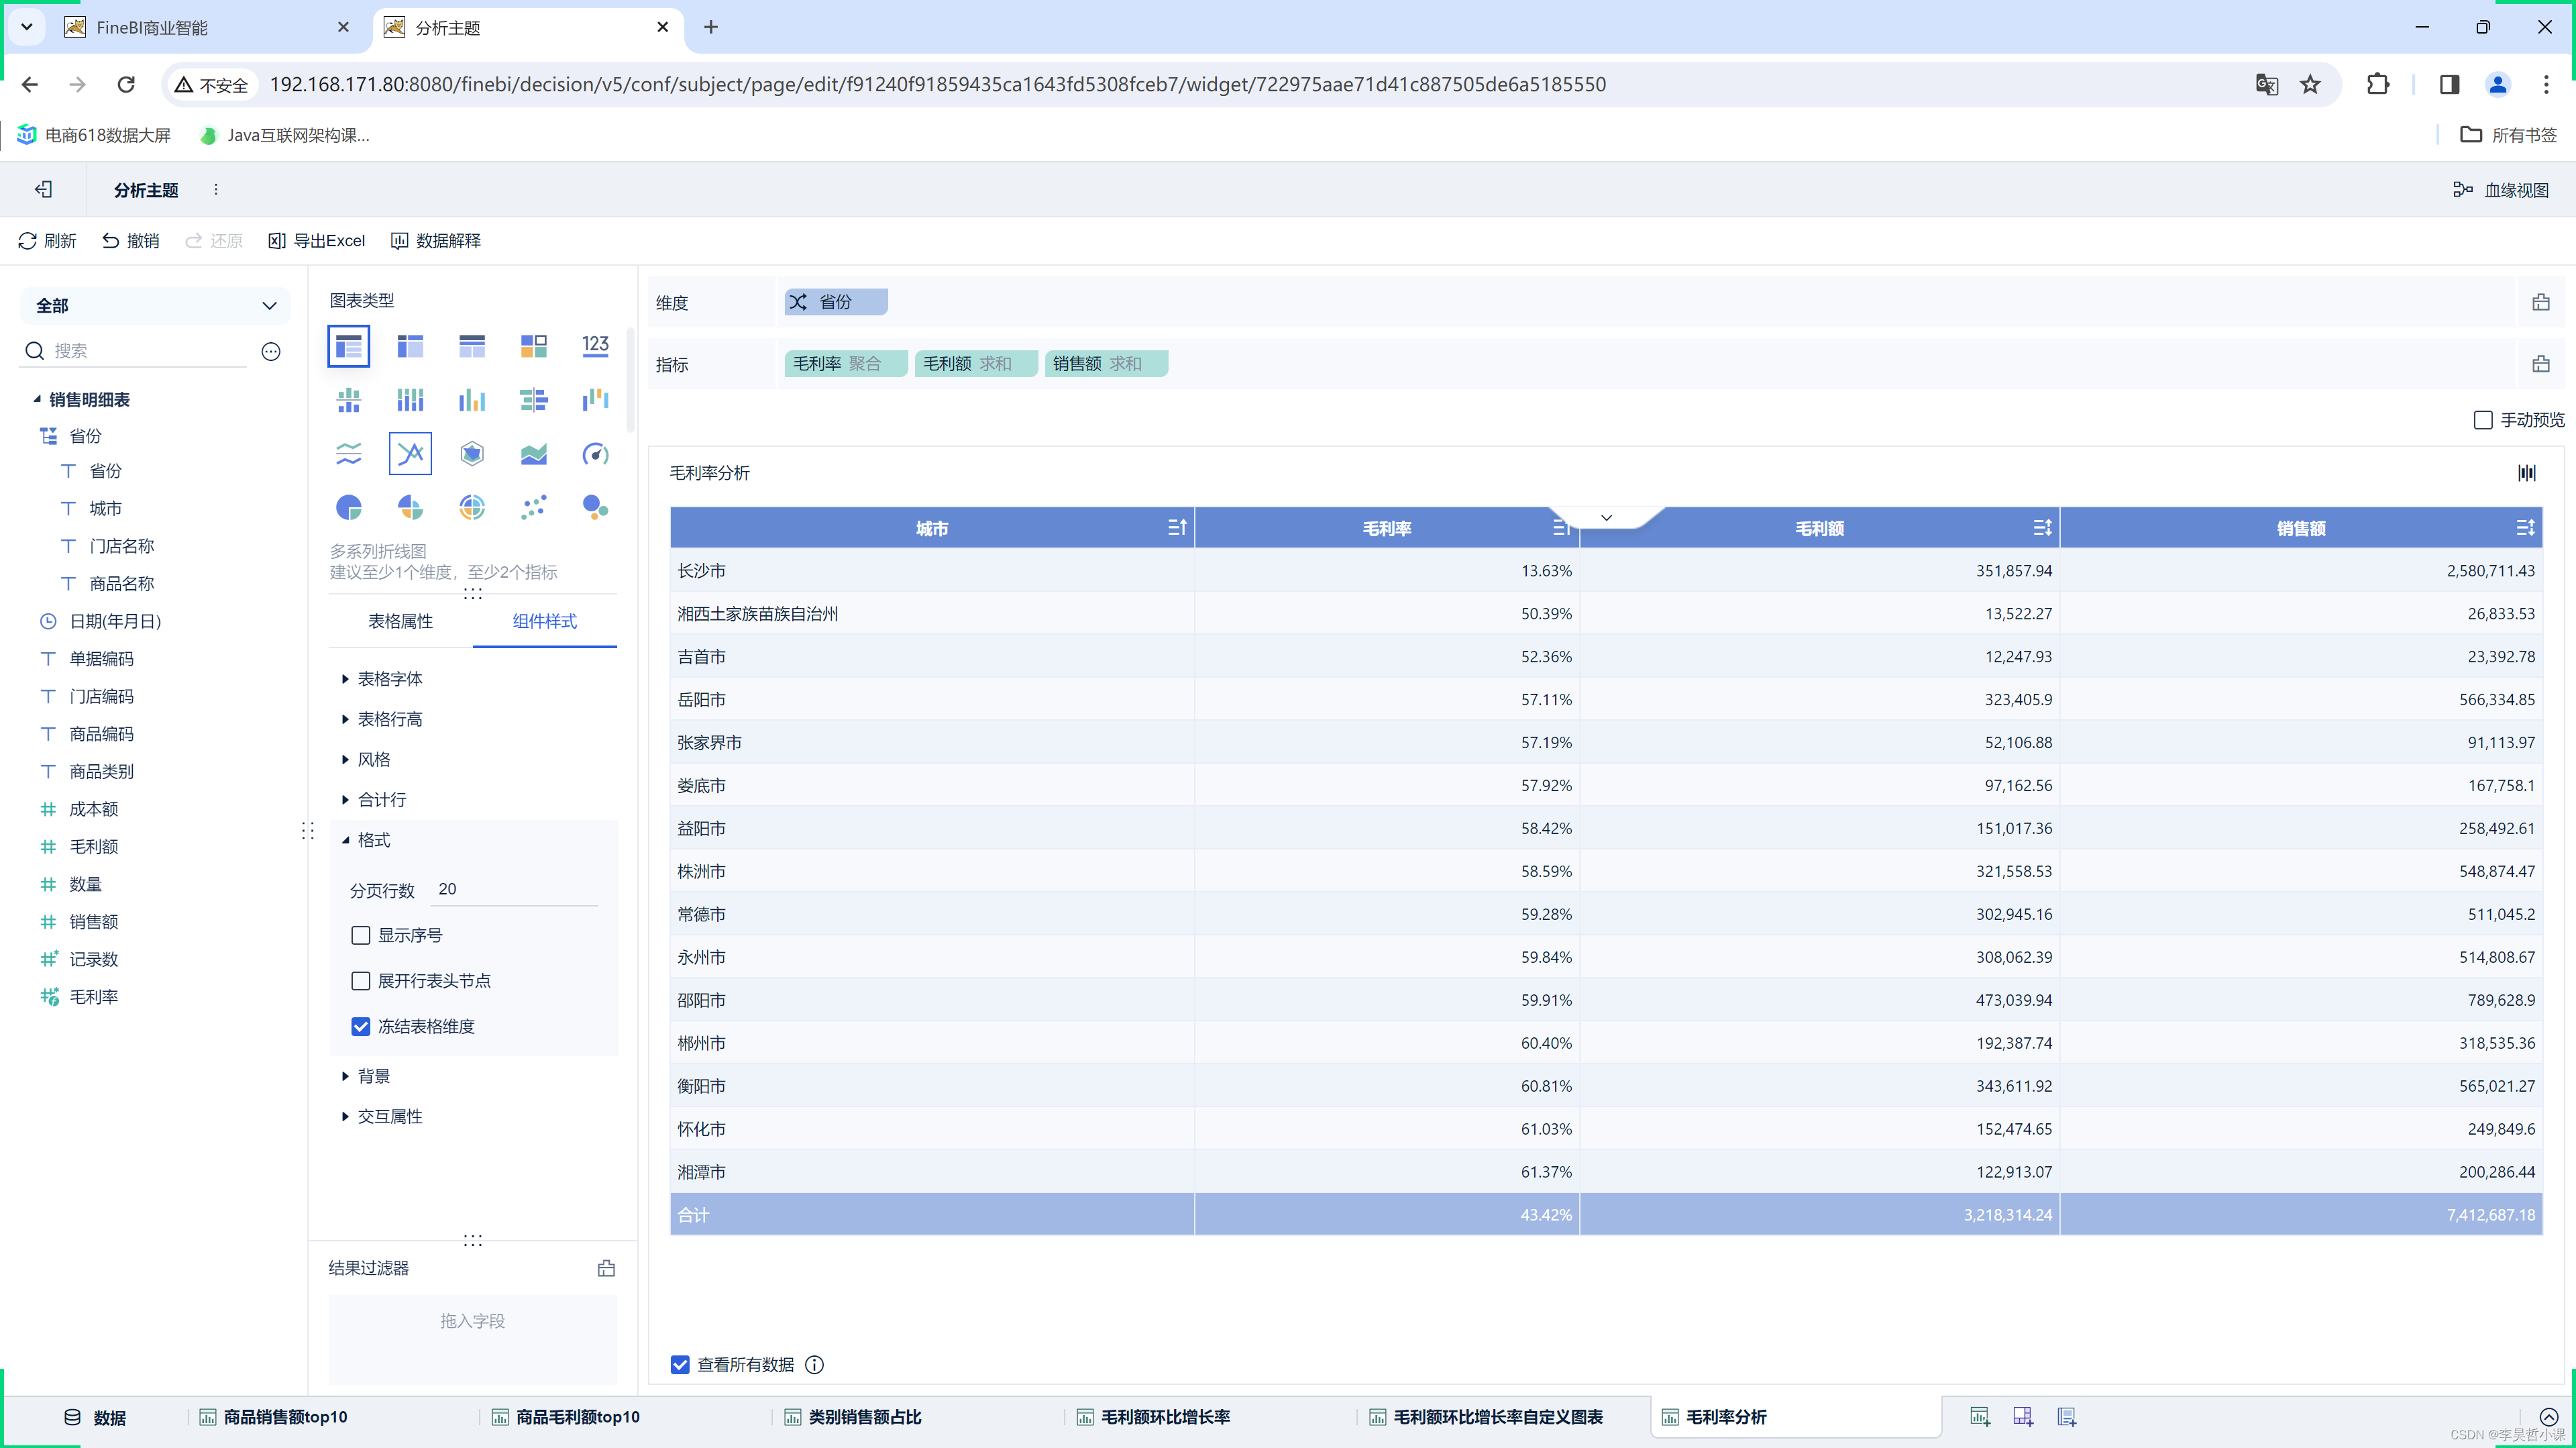Select the cross table chart type icon
This screenshot has width=2576, height=1448.
click(410, 346)
